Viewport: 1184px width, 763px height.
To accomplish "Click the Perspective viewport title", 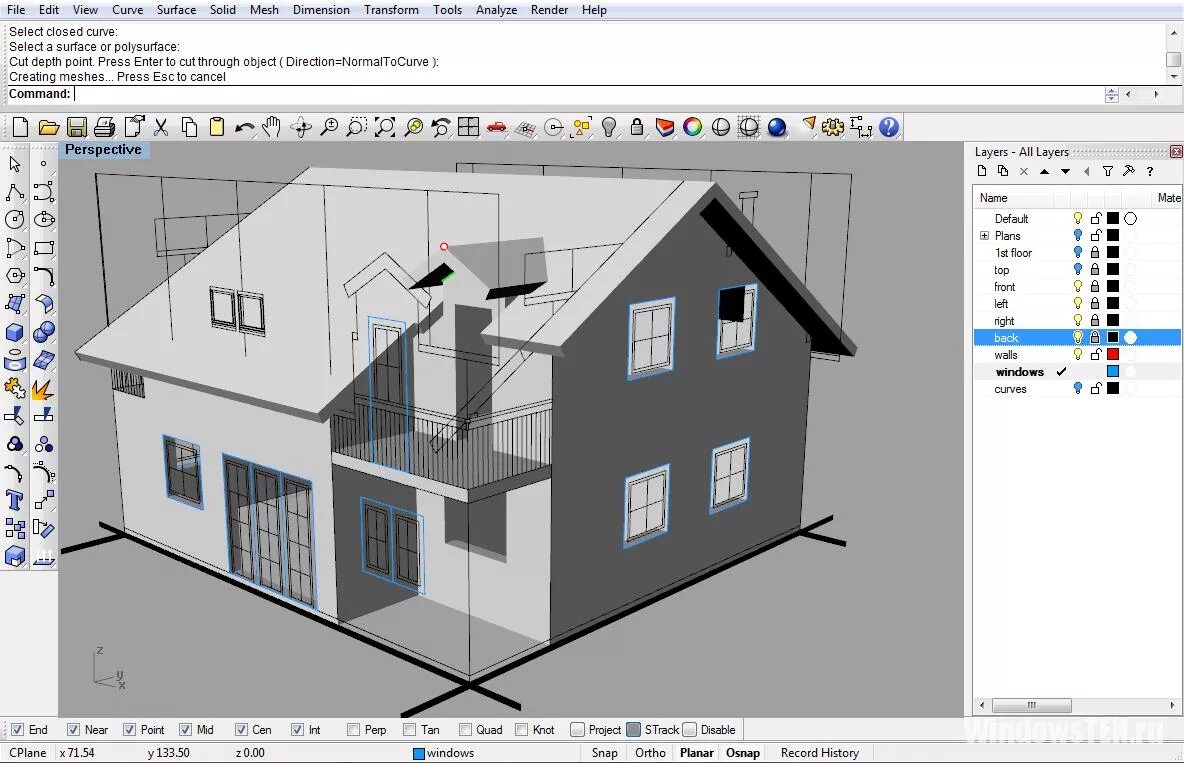I will (103, 150).
